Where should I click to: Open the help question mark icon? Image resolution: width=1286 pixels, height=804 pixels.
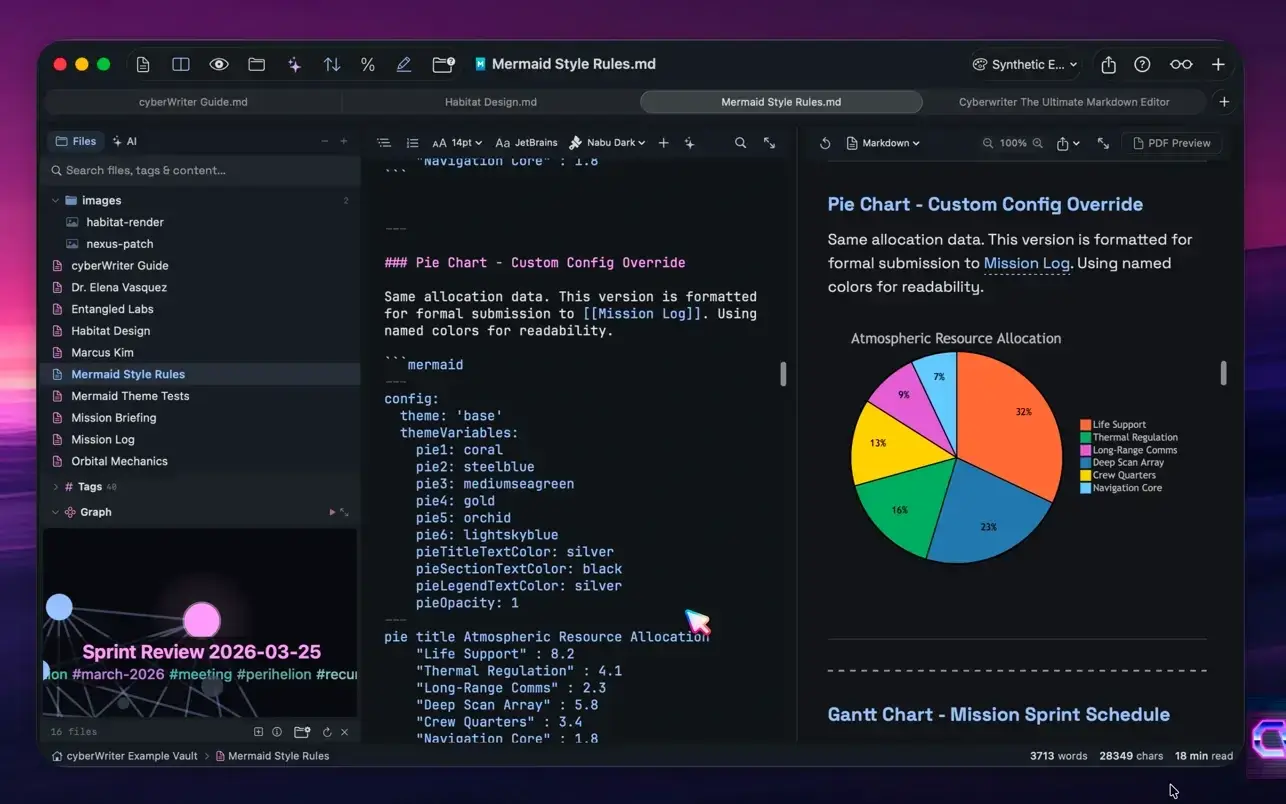point(1142,64)
